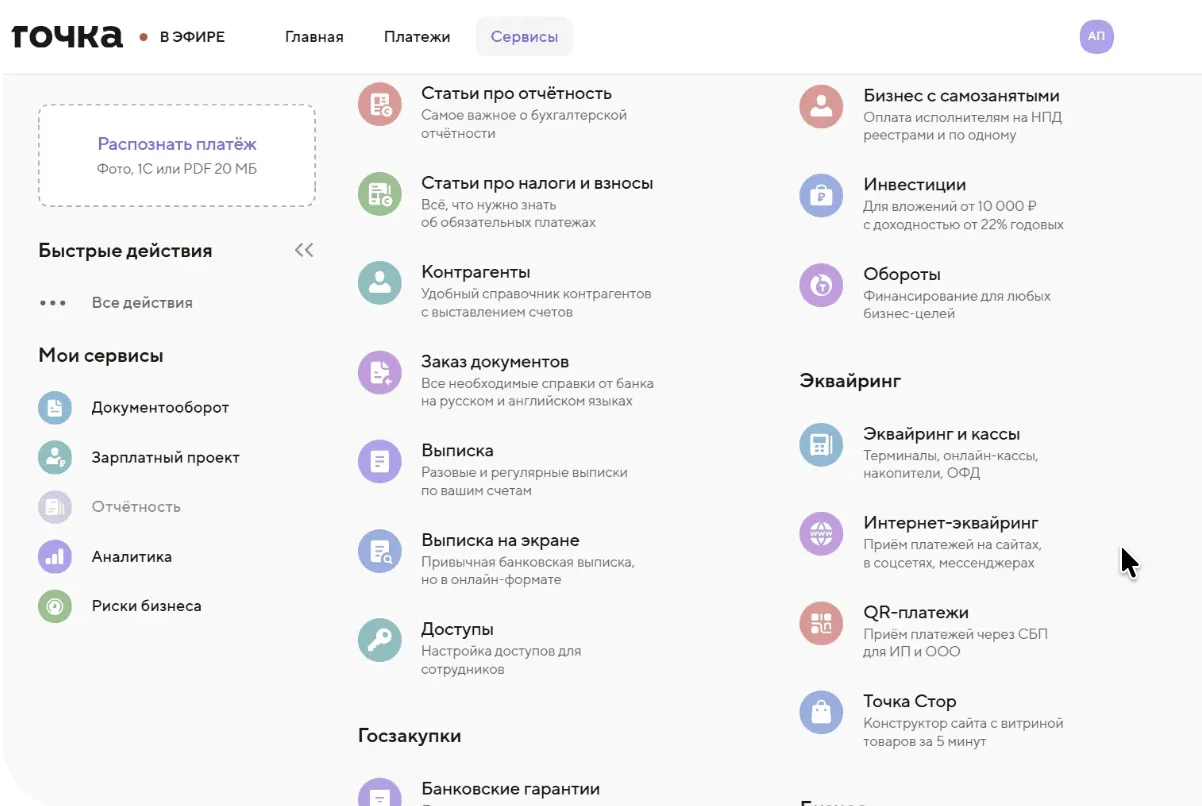Open the Контрагенты service icon
The height and width of the screenshot is (806, 1202).
click(379, 283)
